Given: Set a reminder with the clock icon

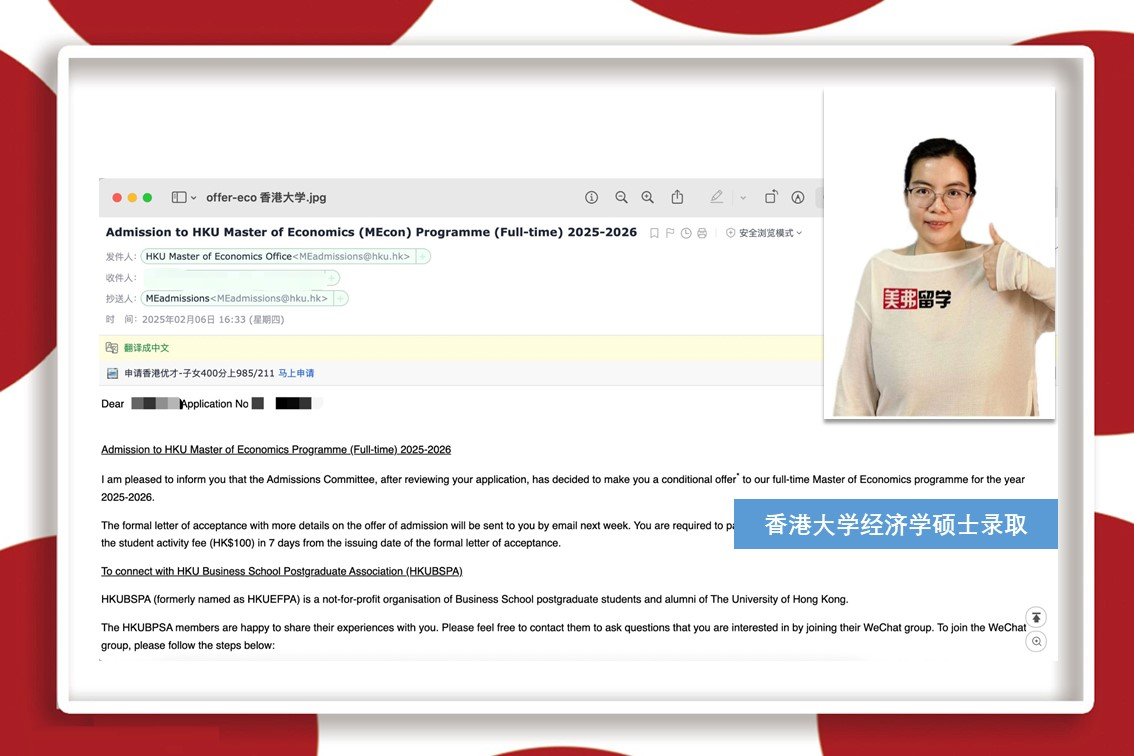Looking at the screenshot, I should [686, 233].
